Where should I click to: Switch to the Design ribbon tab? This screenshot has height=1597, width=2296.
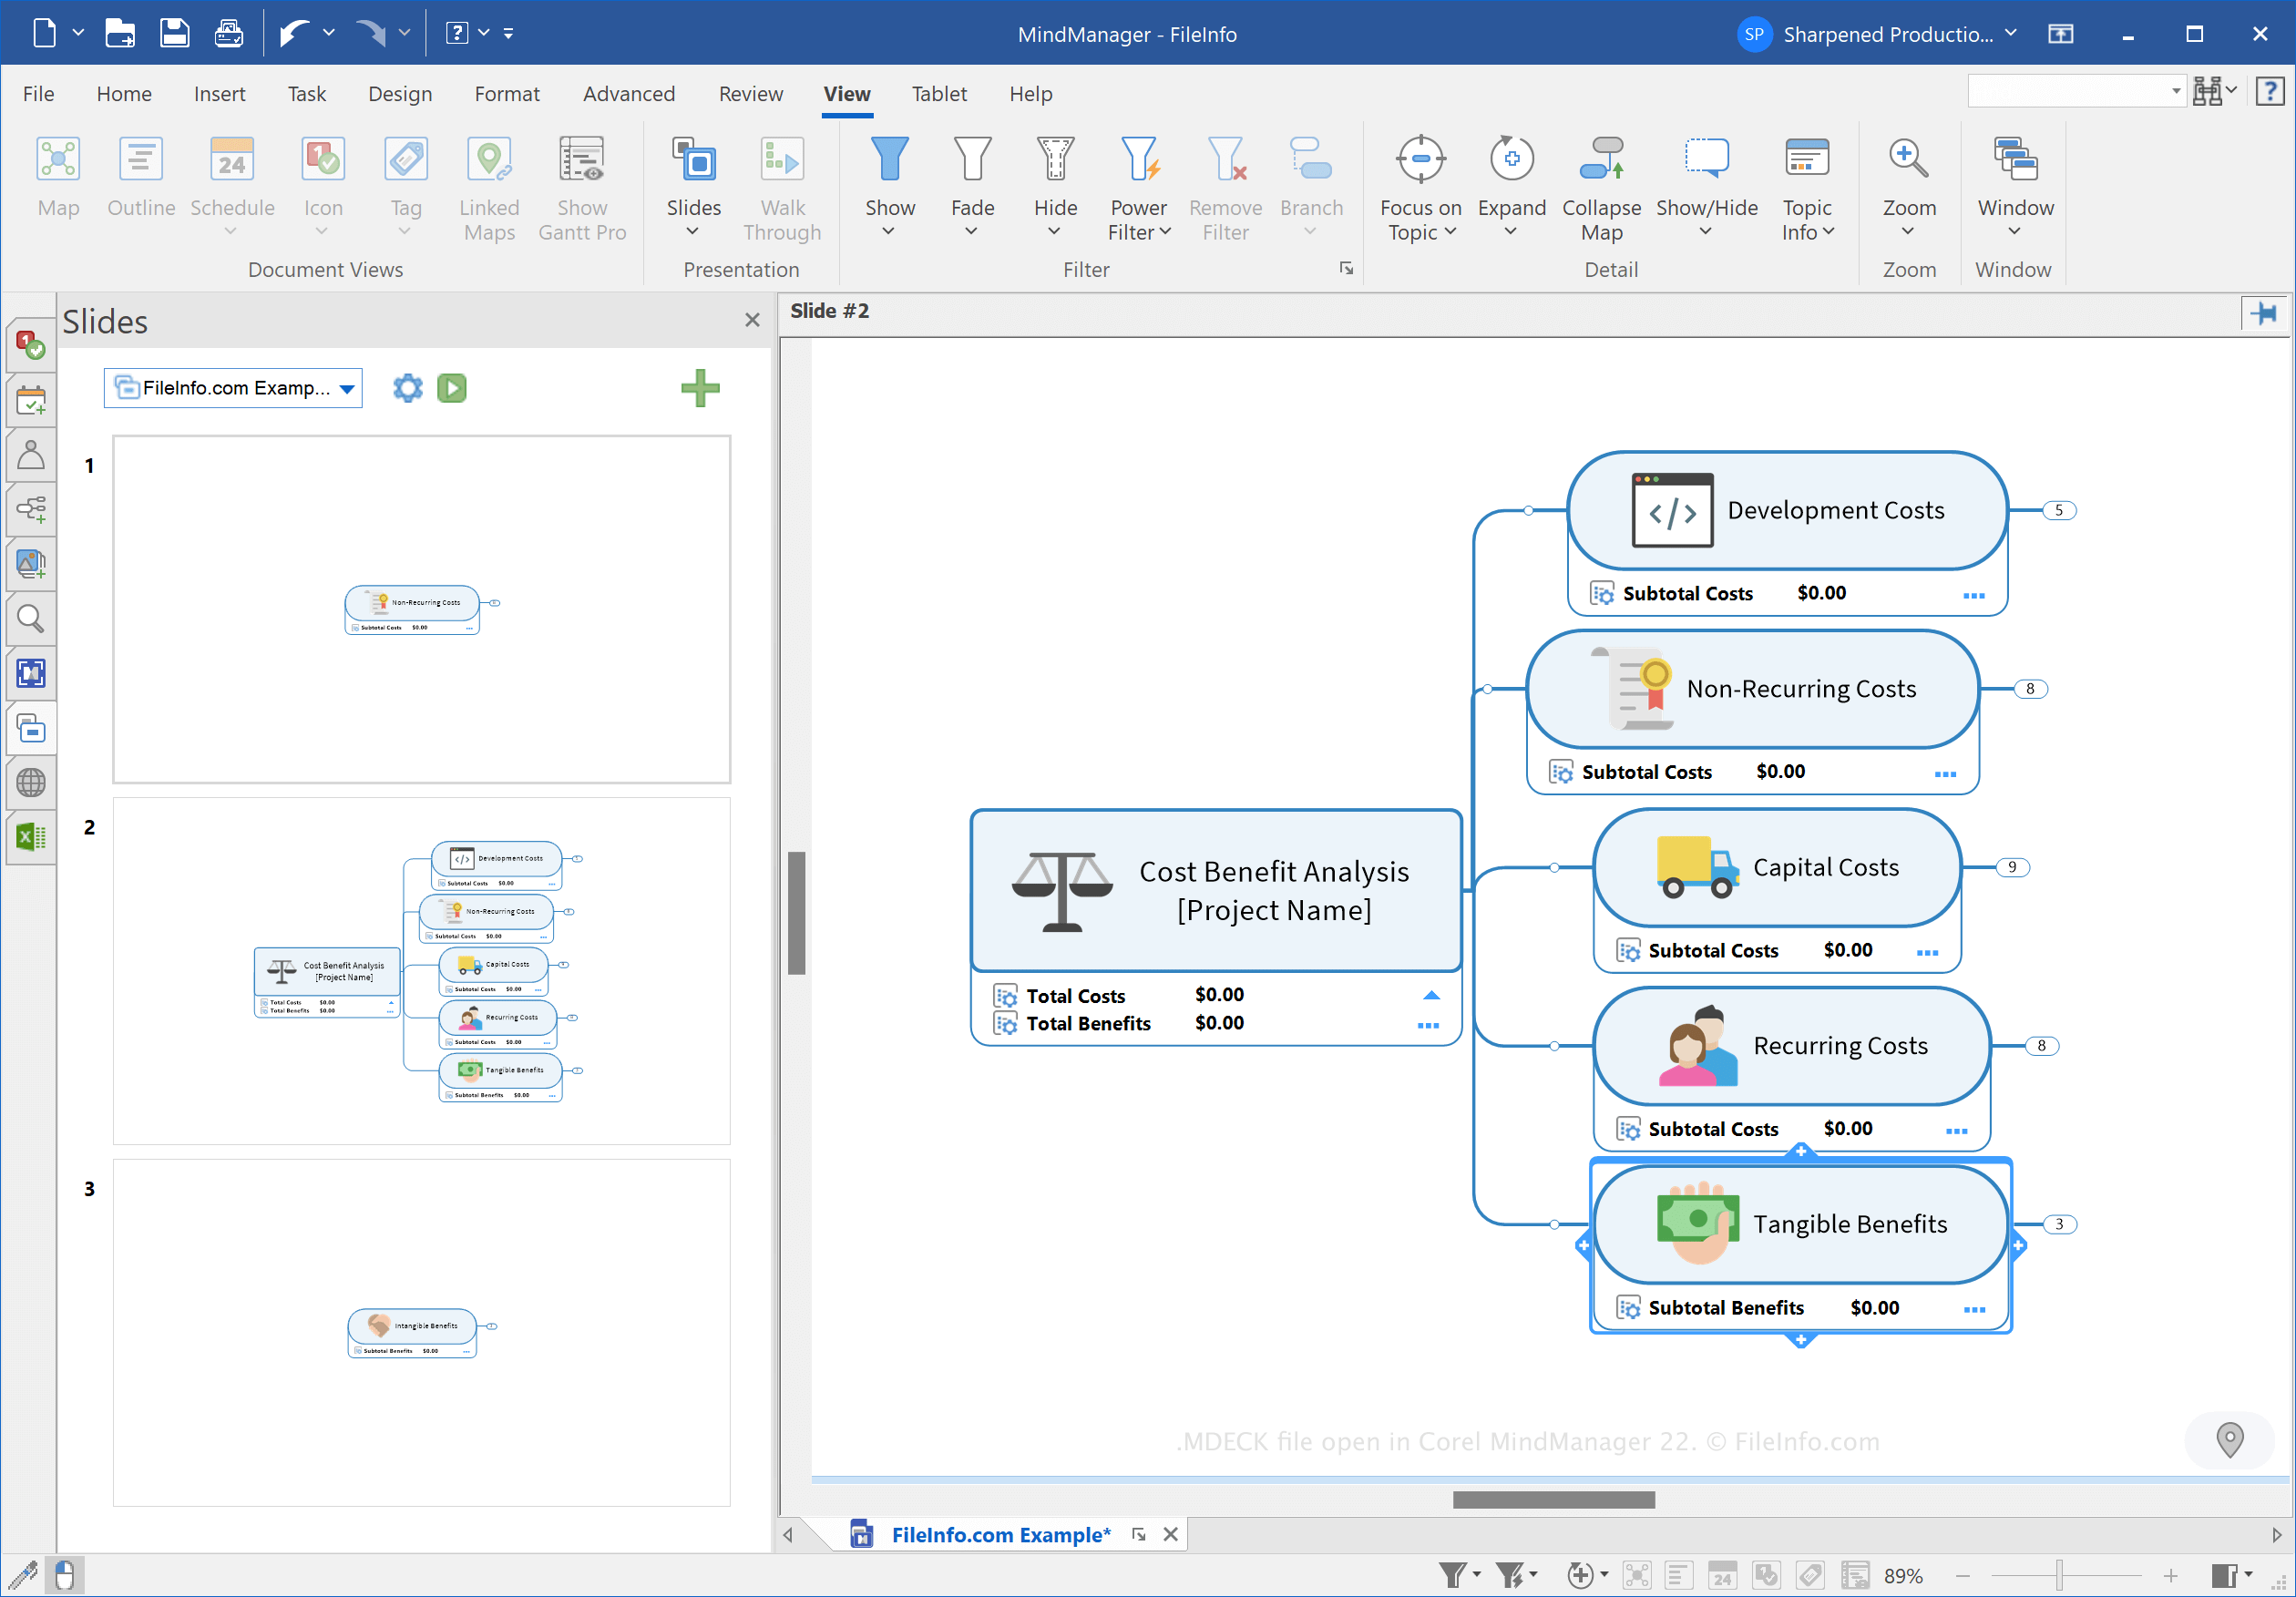pos(400,93)
